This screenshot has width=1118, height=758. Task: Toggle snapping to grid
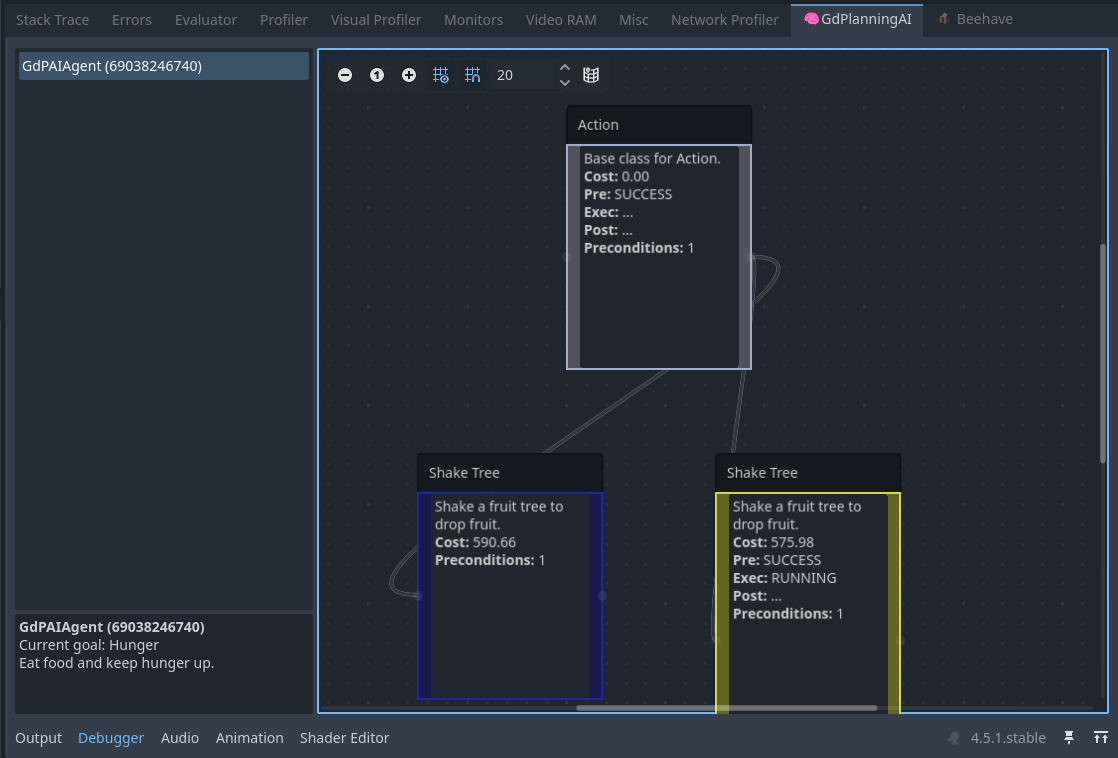[473, 75]
